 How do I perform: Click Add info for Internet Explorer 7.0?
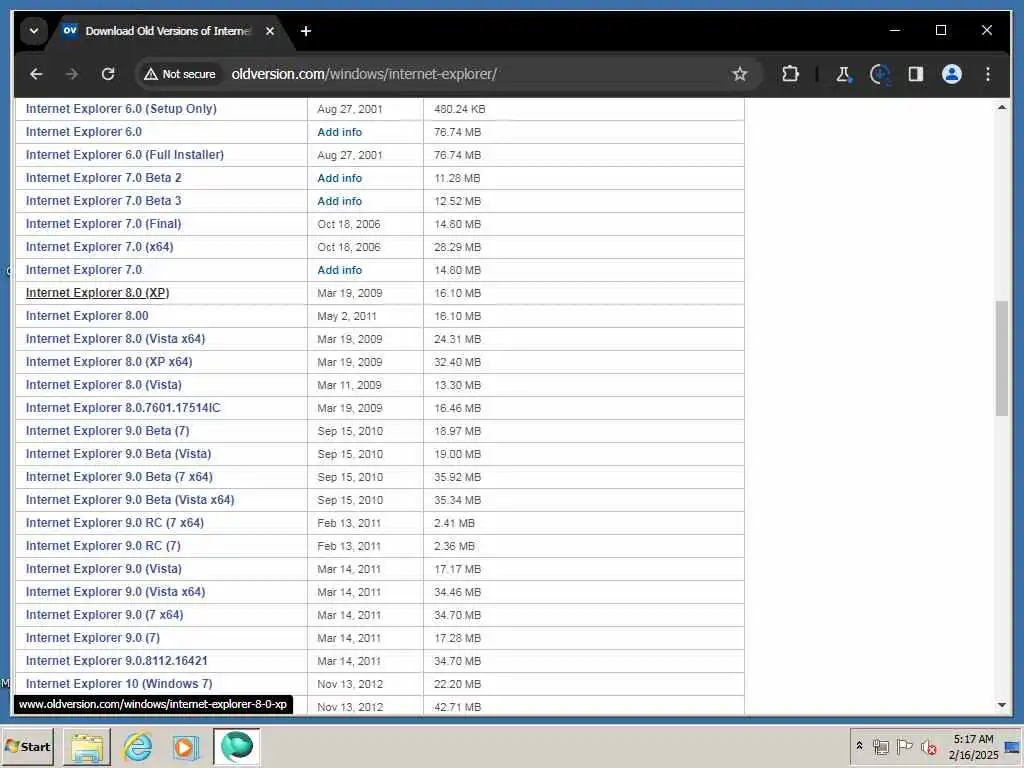point(340,270)
